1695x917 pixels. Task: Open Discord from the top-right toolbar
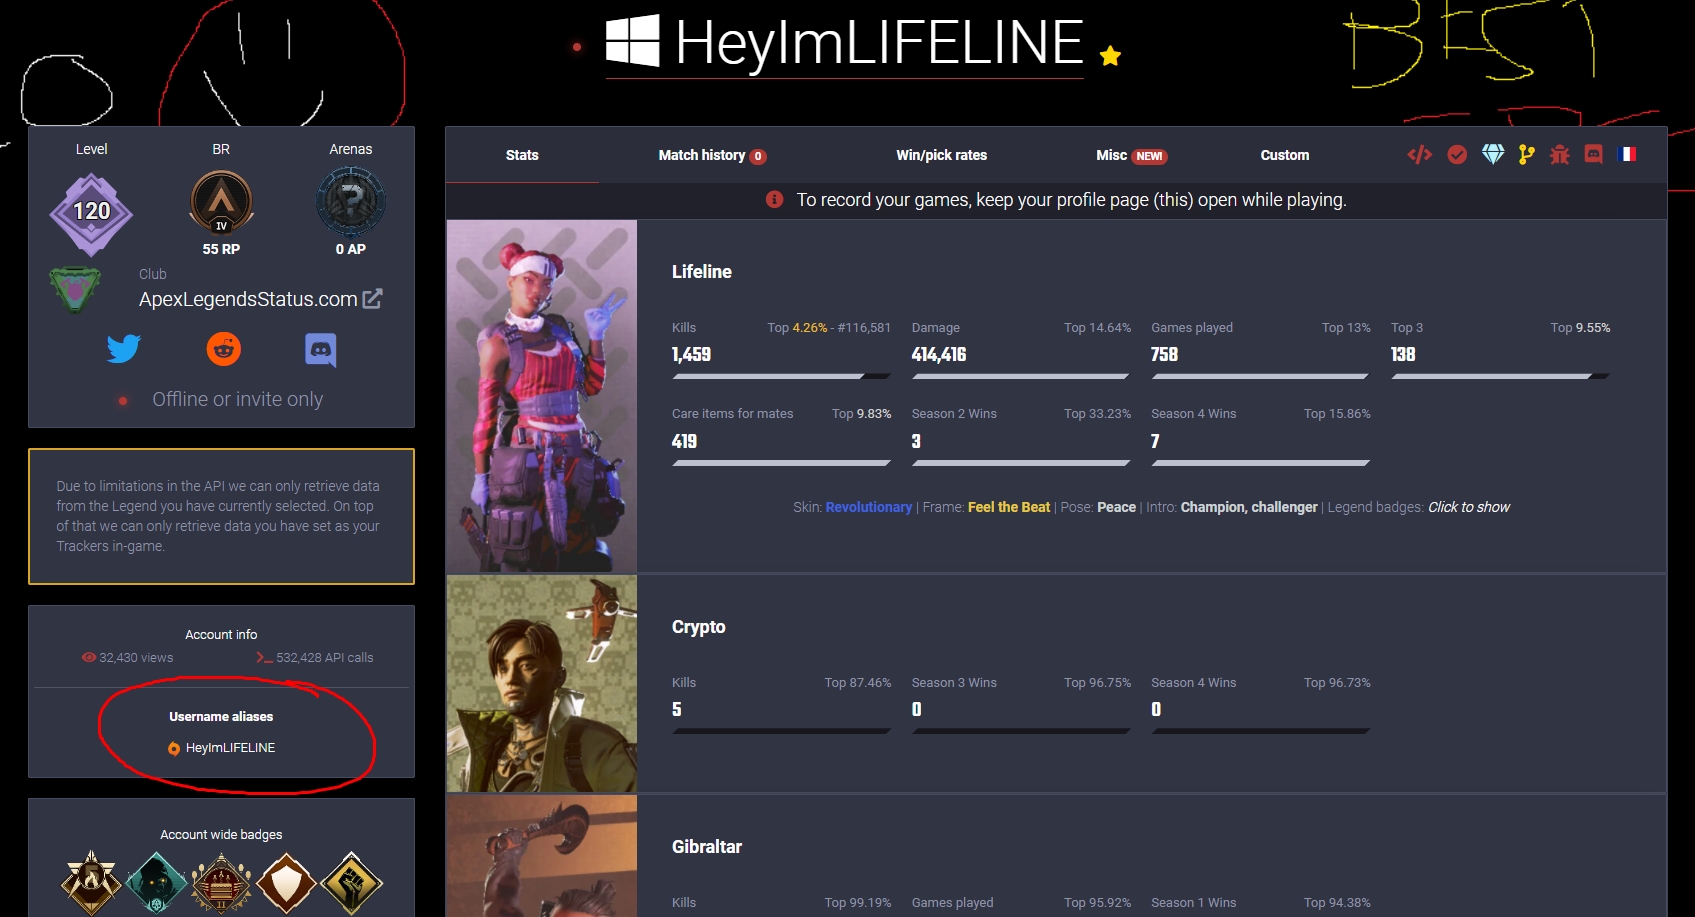point(1594,155)
